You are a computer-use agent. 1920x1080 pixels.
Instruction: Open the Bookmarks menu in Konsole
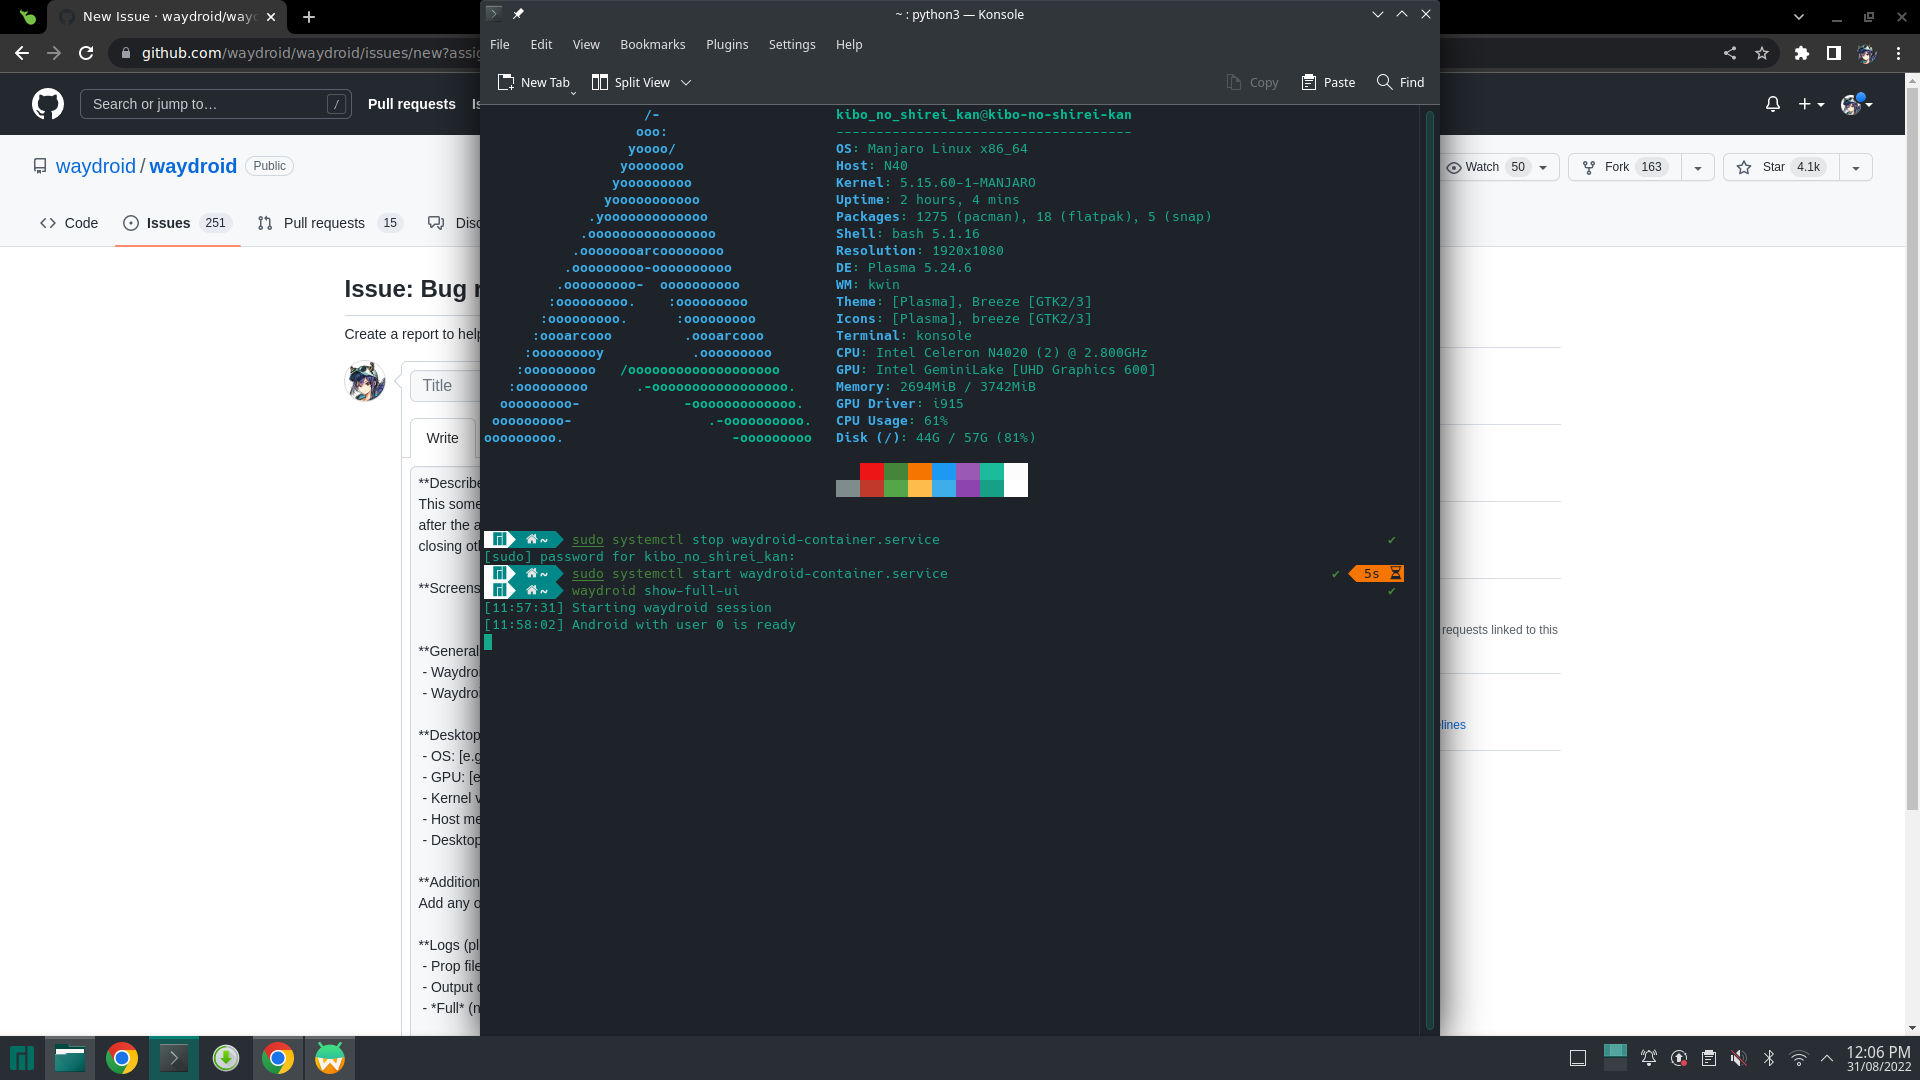click(x=652, y=44)
